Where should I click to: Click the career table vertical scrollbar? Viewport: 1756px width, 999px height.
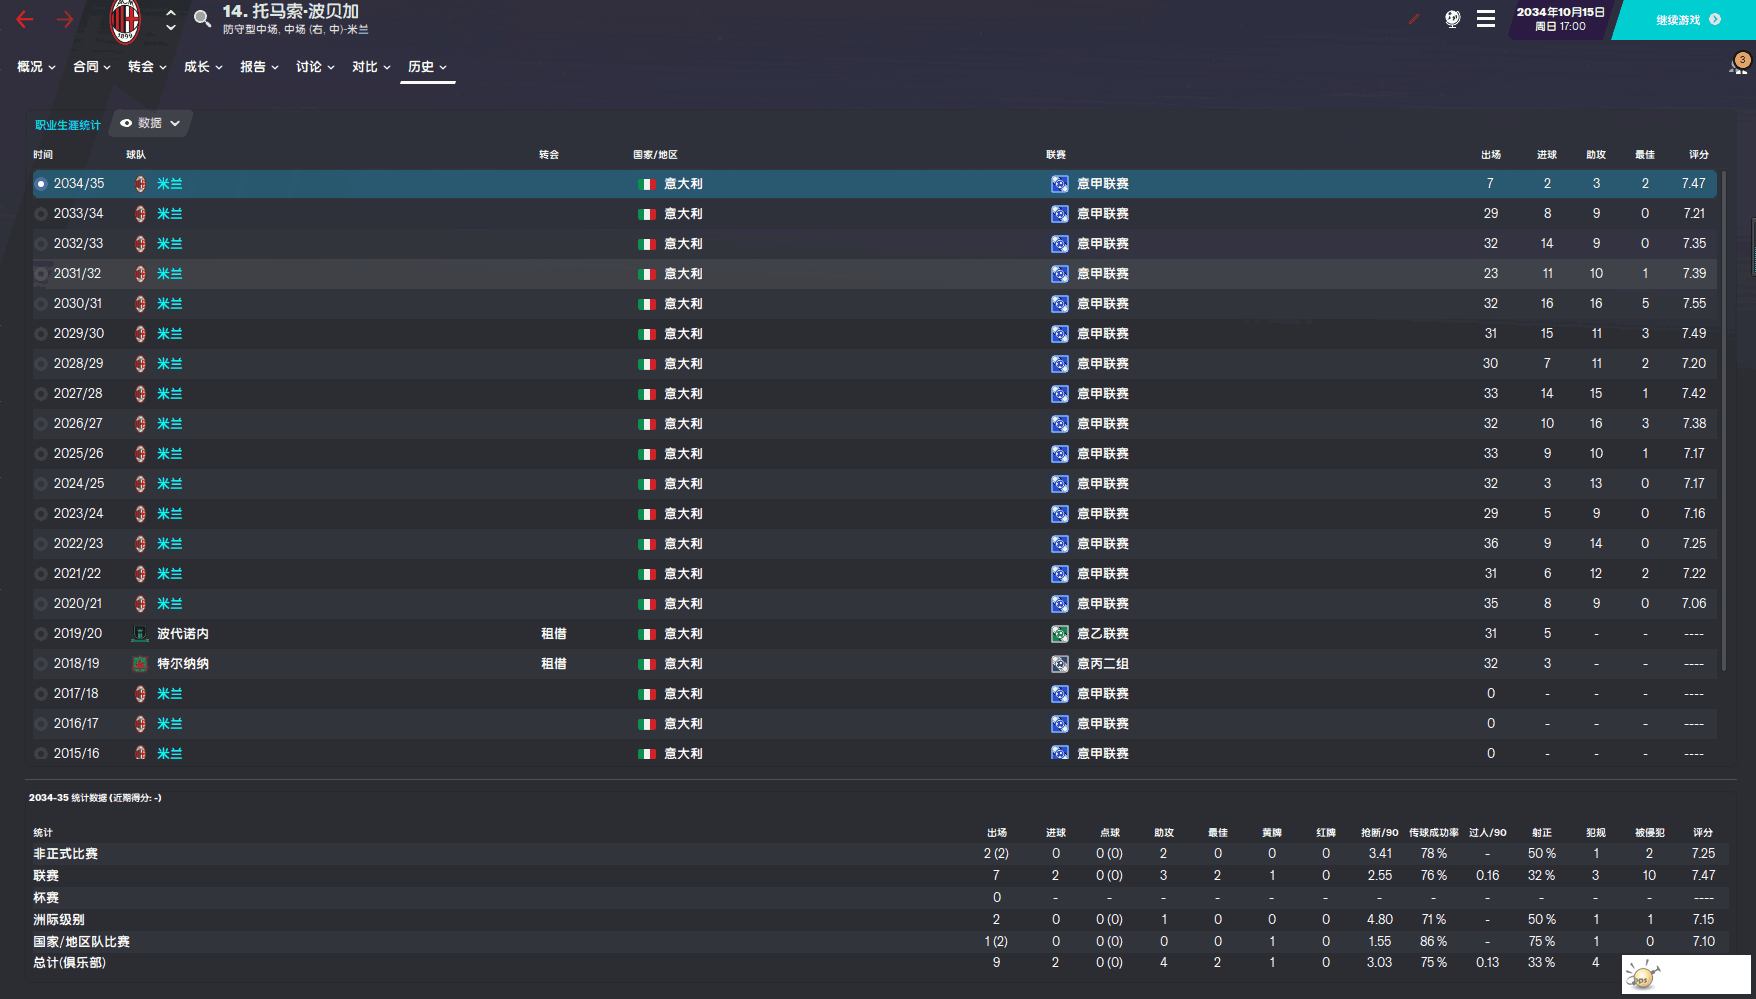click(1723, 420)
